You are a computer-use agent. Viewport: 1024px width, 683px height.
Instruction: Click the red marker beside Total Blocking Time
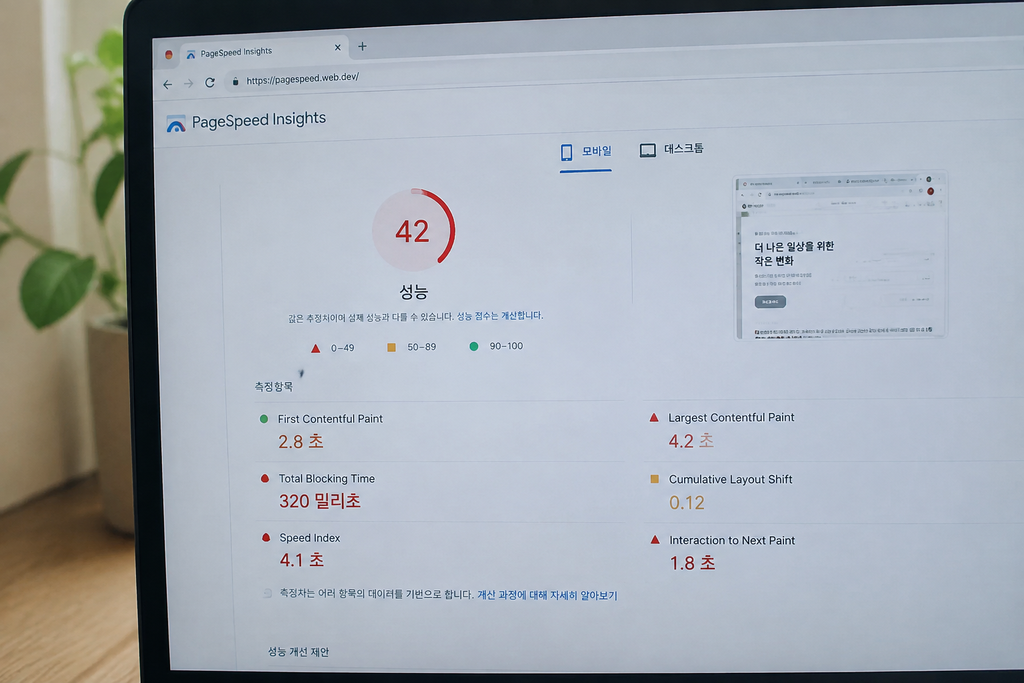264,479
